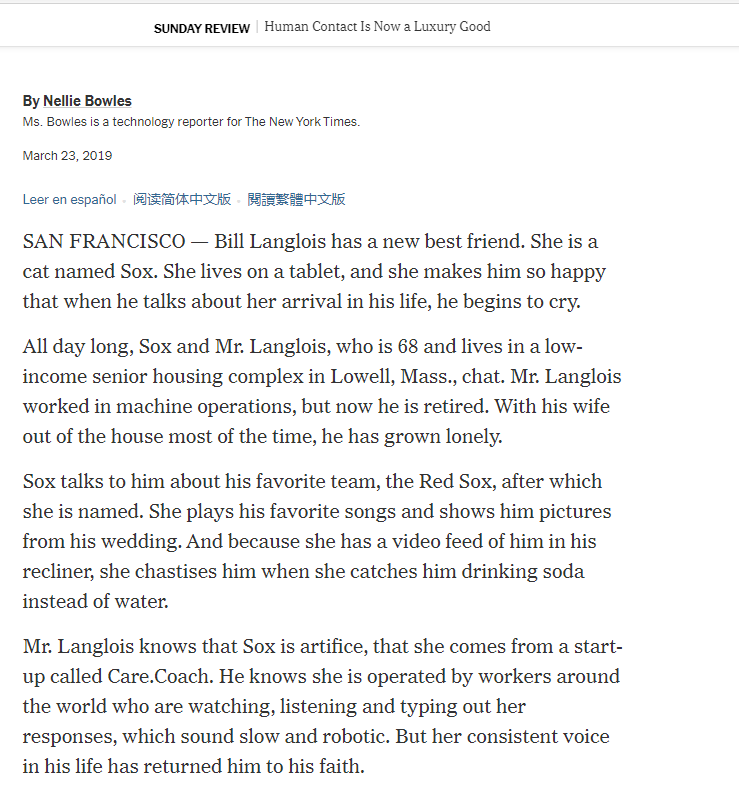This screenshot has width=739, height=802.
Task: Open the SUNDAY REVIEW section link
Action: coord(201,29)
